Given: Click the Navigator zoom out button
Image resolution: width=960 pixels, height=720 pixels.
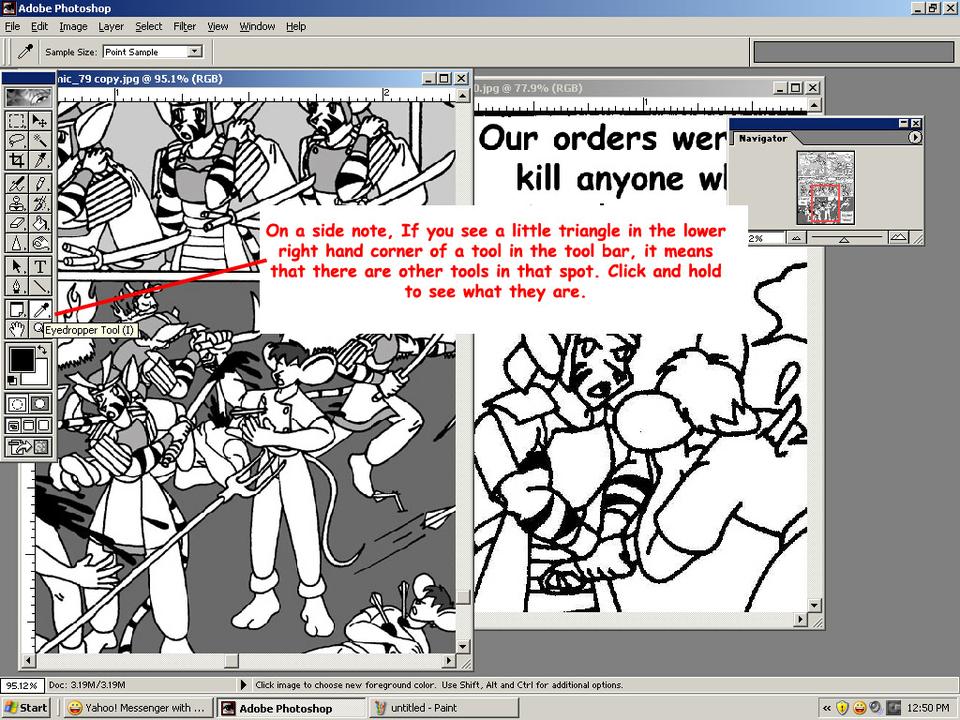Looking at the screenshot, I should click(796, 238).
